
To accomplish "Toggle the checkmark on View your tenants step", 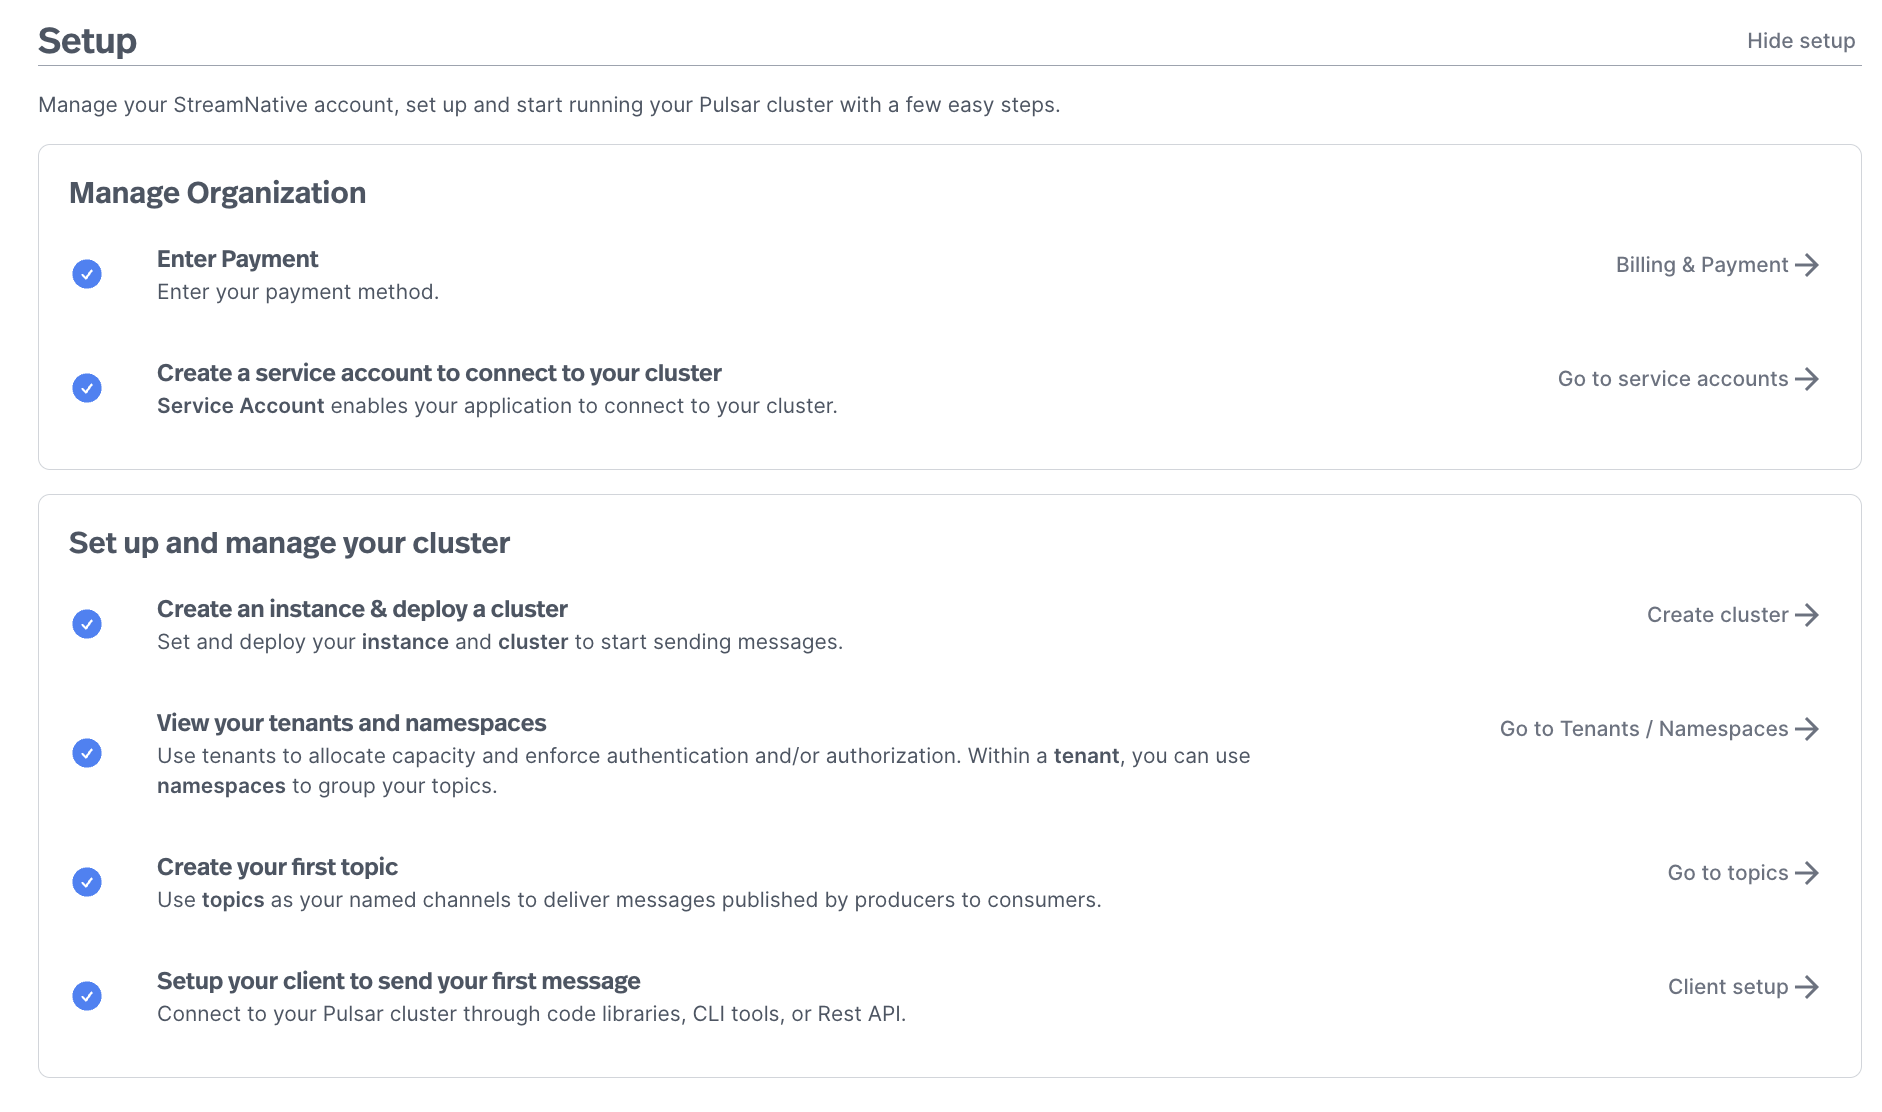I will (x=87, y=755).
